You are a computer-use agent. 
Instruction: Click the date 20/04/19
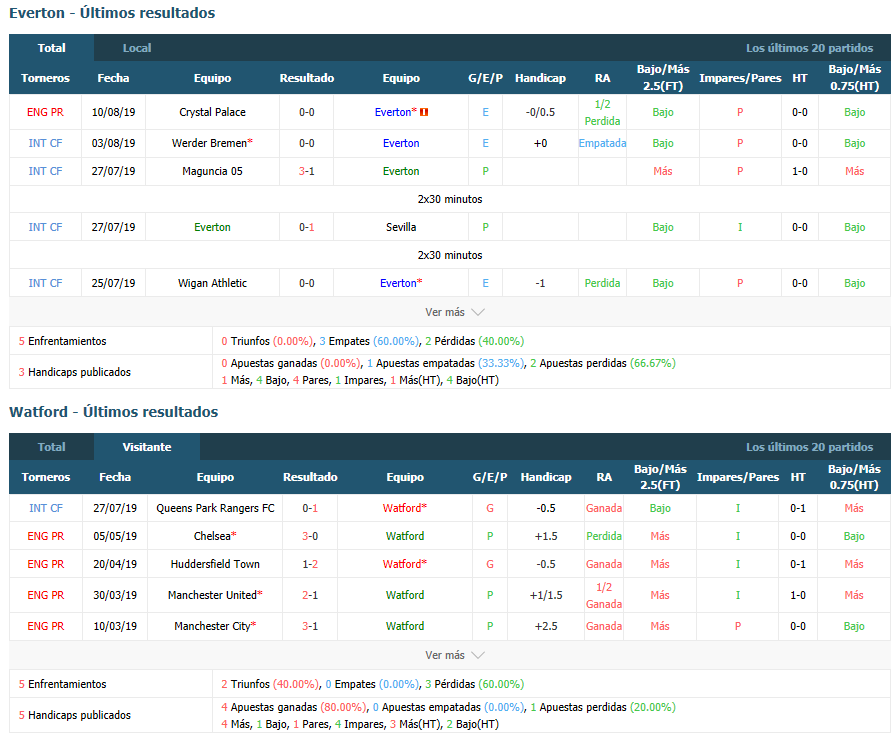click(115, 564)
